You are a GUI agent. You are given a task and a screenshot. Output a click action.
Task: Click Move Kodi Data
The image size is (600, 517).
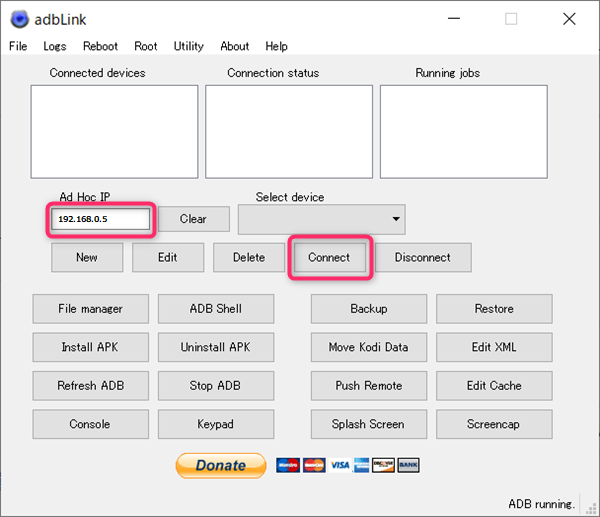[x=369, y=347]
